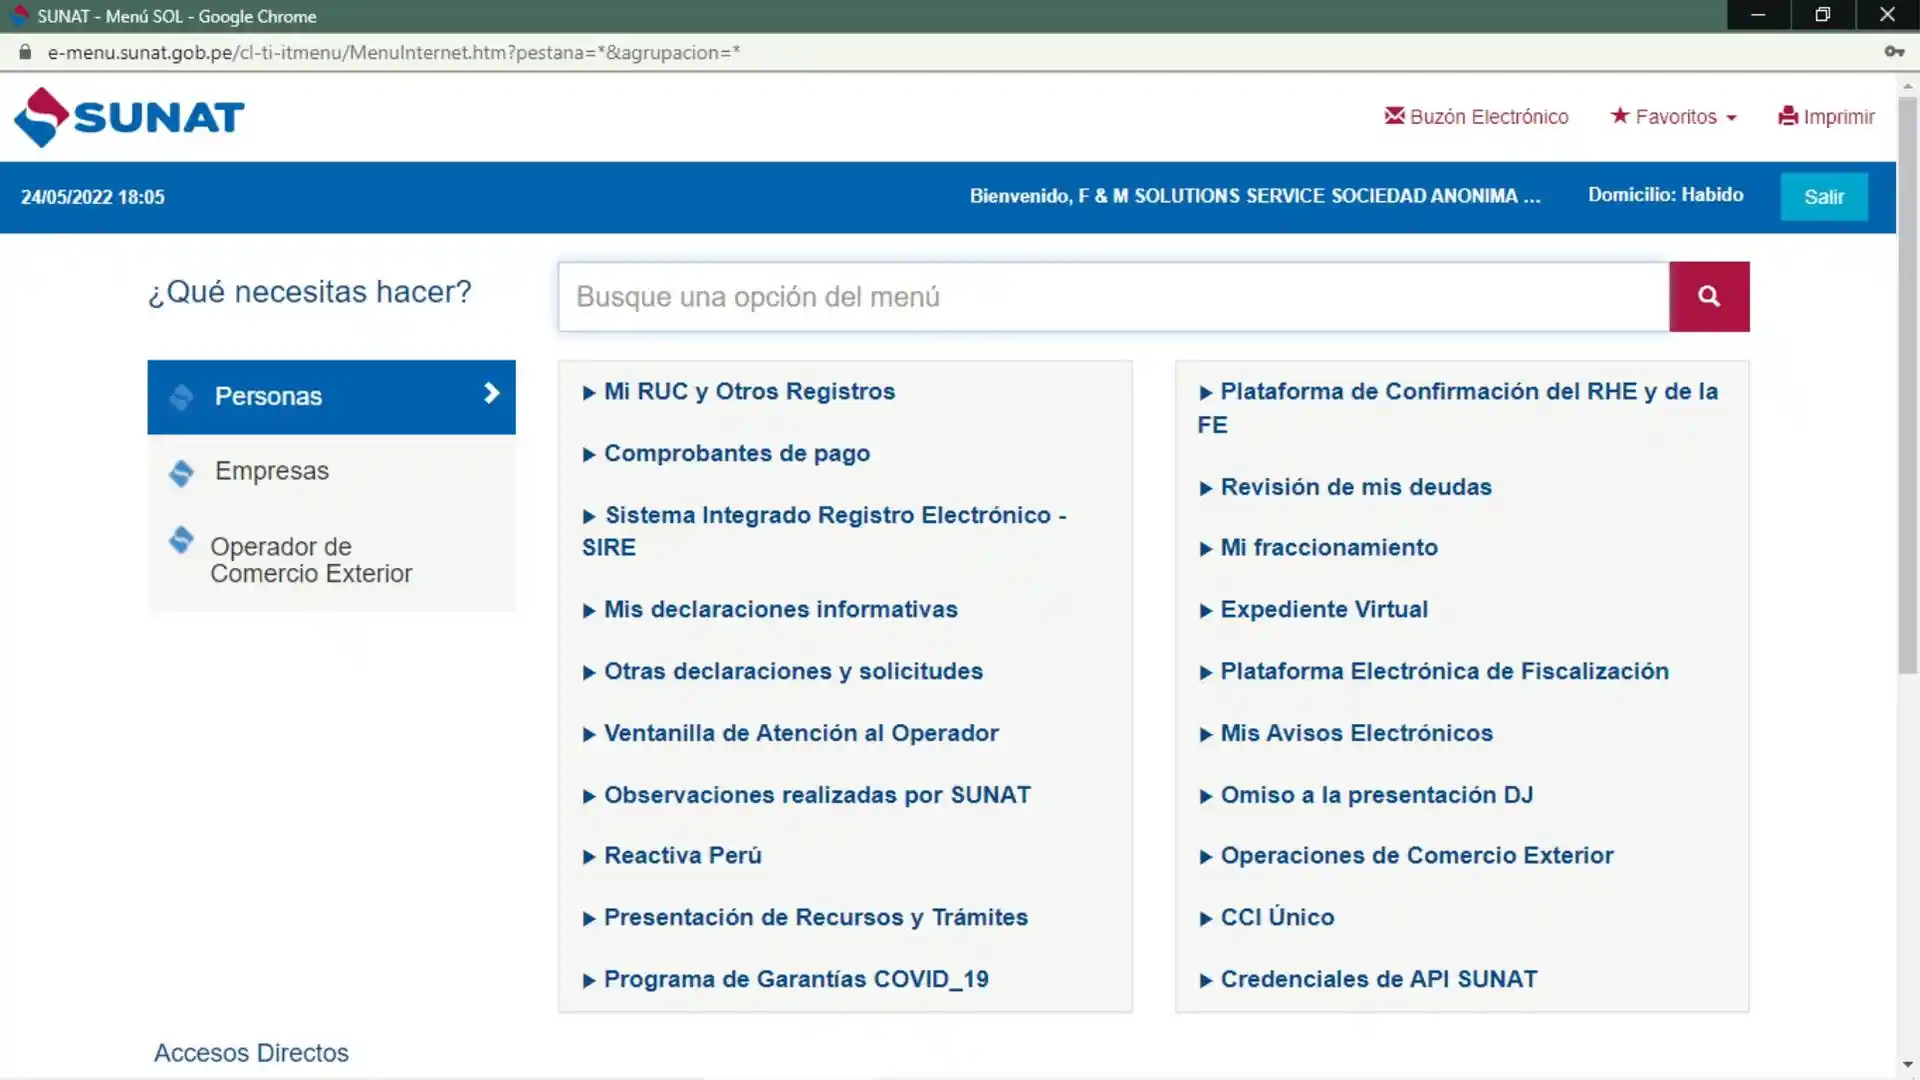1920x1080 pixels.
Task: Select the Personas menu tab
Action: pyautogui.click(x=331, y=397)
